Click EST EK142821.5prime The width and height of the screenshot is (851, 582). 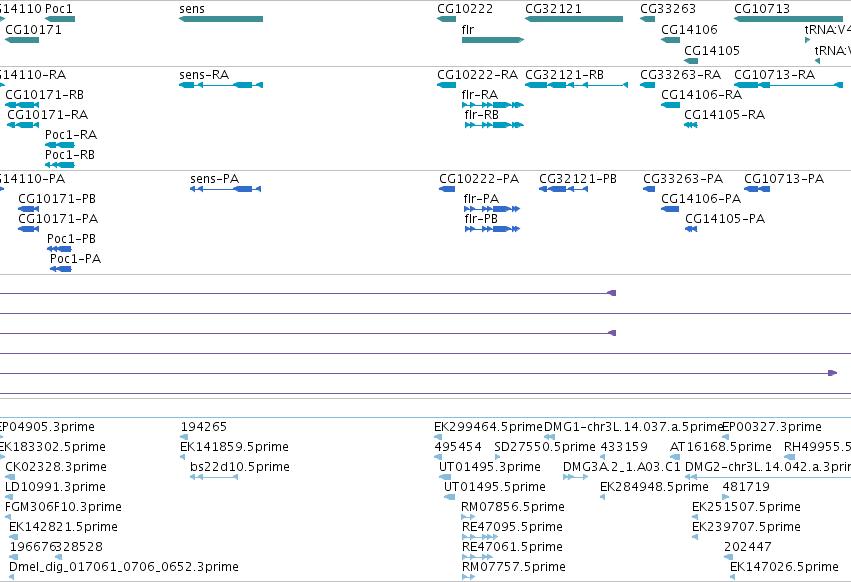click(63, 527)
